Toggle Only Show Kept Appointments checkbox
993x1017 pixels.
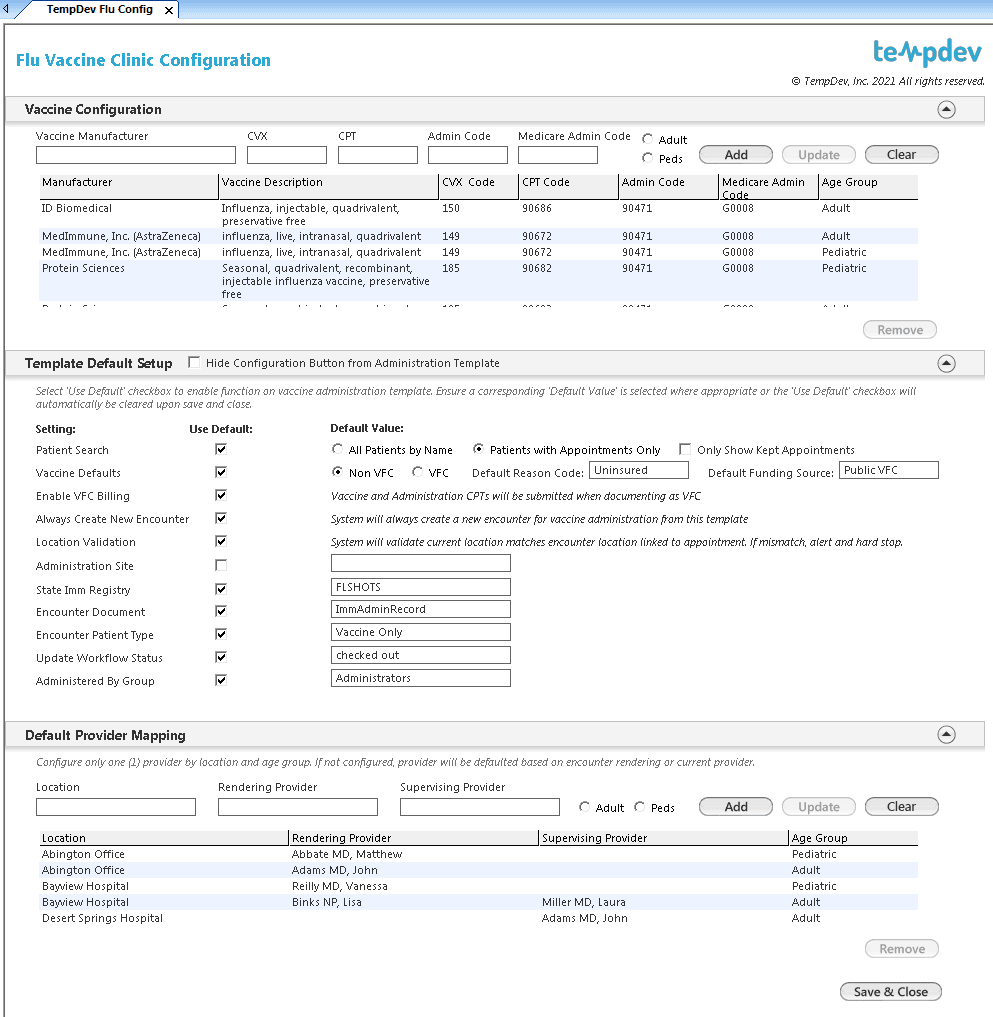[685, 450]
